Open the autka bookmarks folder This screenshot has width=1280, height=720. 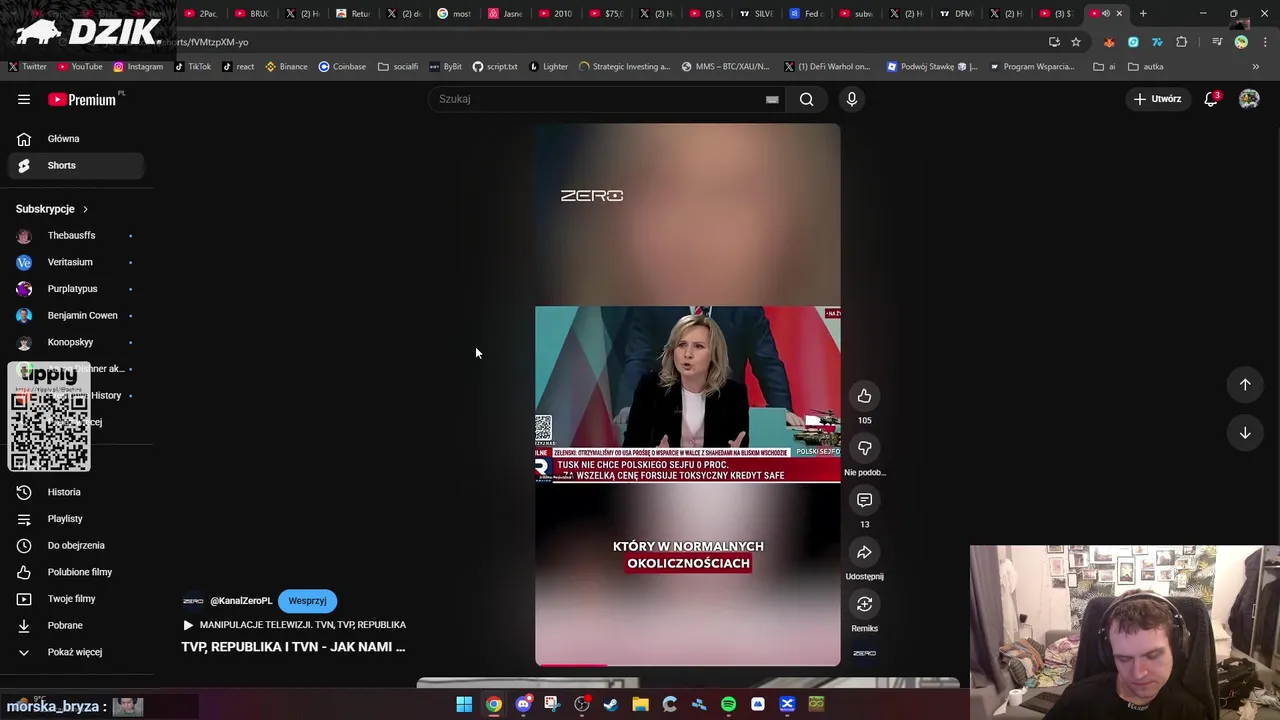[x=1146, y=67]
